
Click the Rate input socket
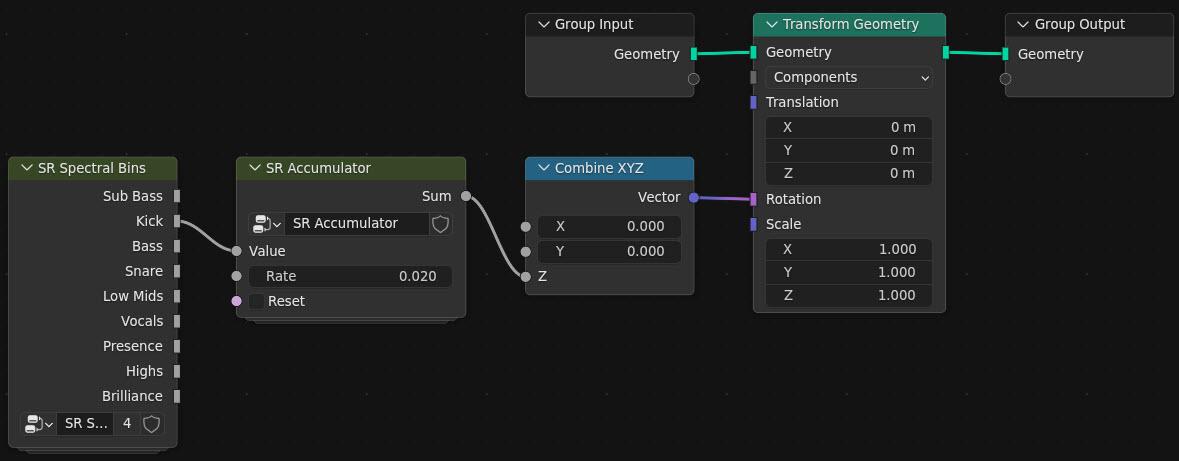click(237, 276)
